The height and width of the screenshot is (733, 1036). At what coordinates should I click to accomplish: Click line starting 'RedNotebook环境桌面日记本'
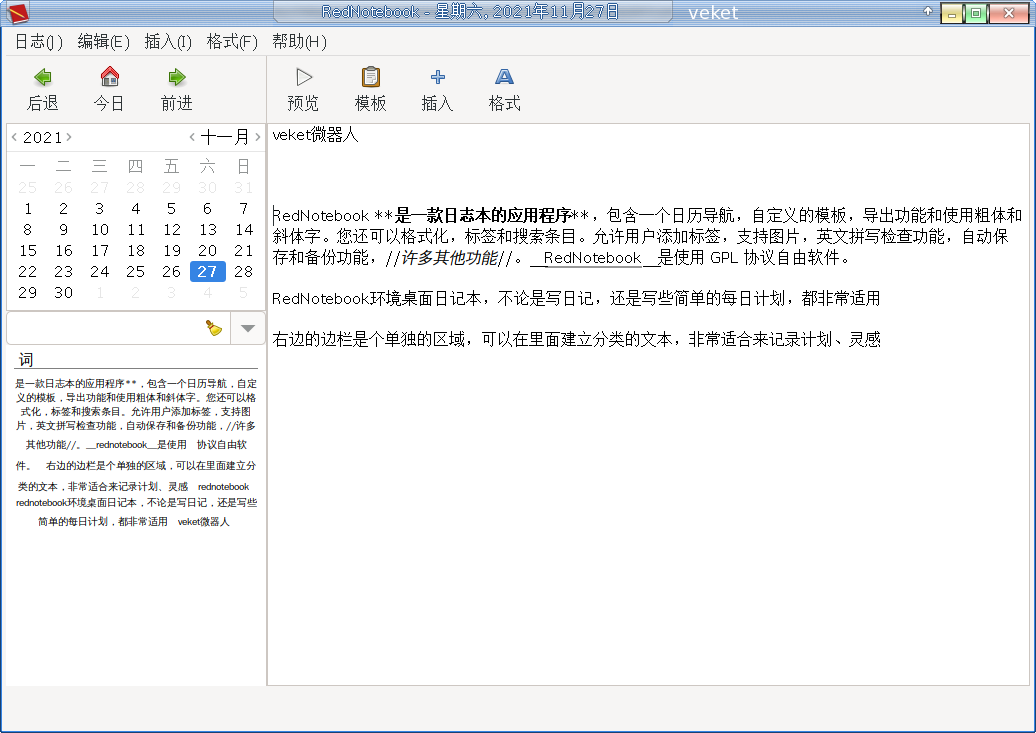pos(576,299)
